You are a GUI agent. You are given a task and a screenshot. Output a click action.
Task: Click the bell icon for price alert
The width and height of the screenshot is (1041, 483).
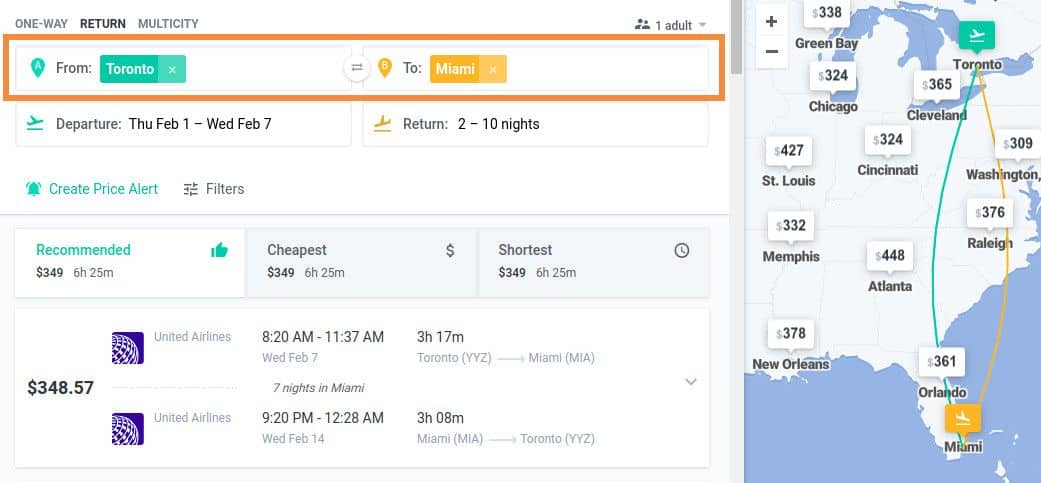33,189
